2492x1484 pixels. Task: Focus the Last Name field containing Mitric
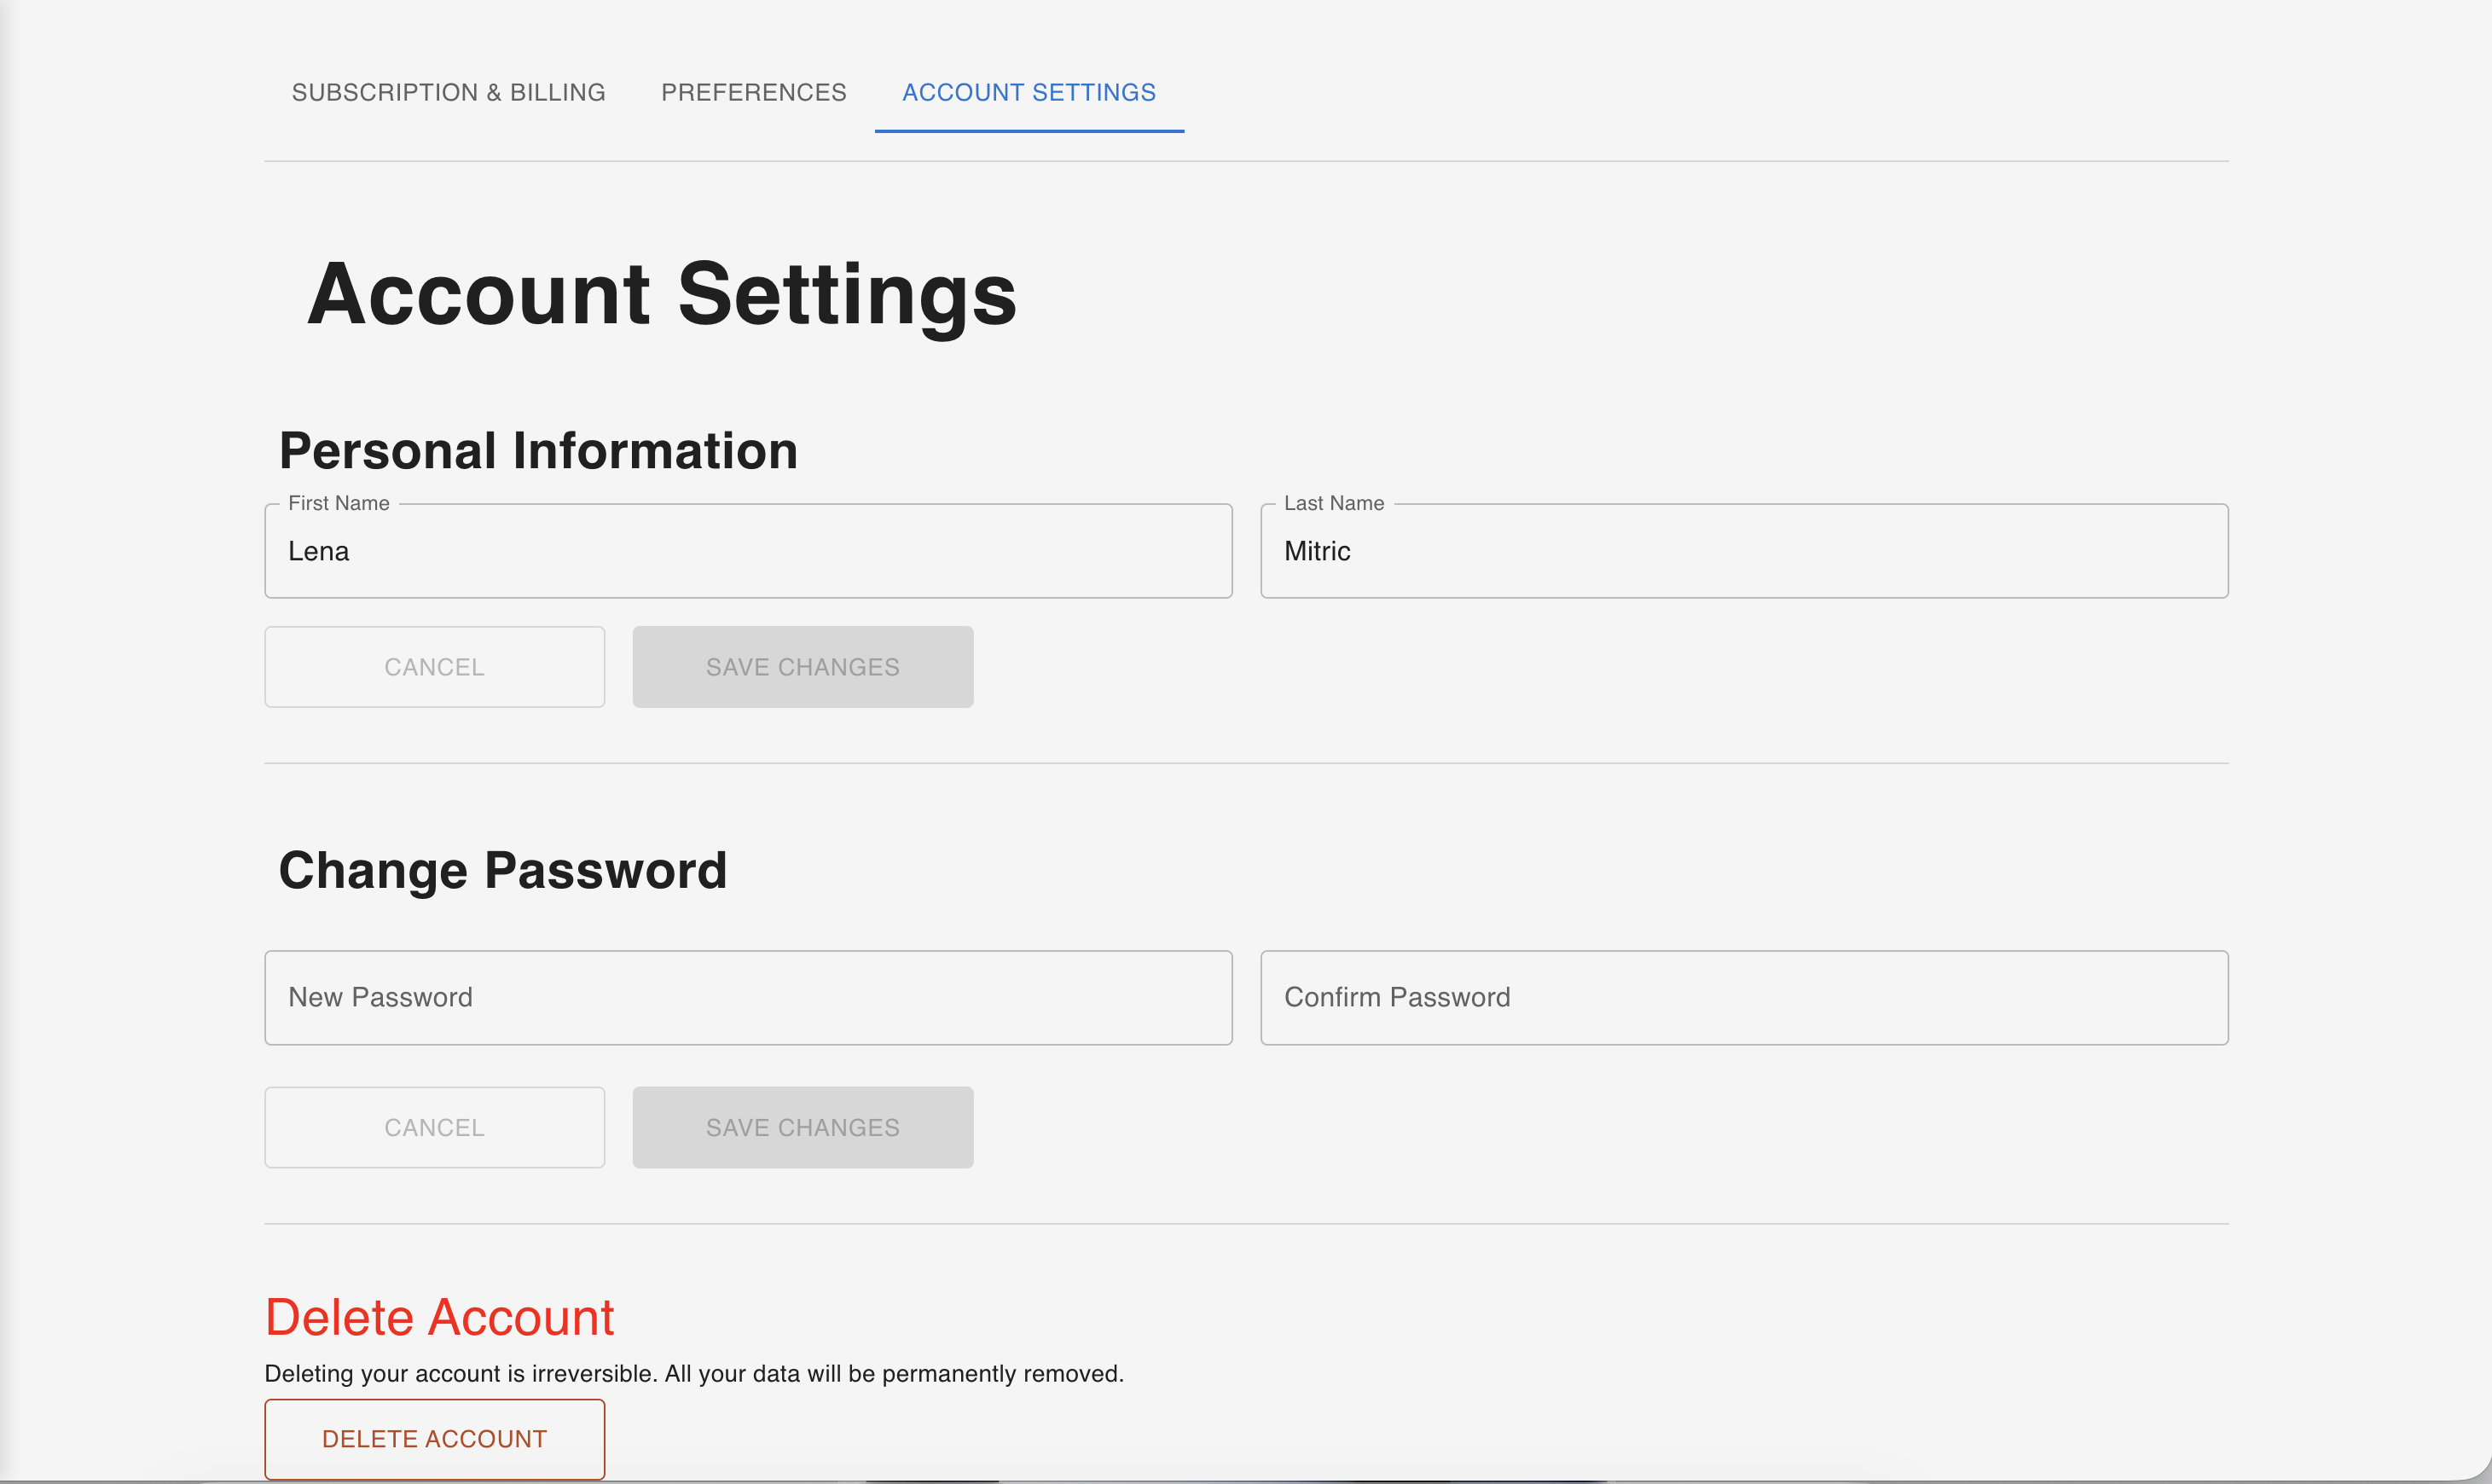[1743, 551]
